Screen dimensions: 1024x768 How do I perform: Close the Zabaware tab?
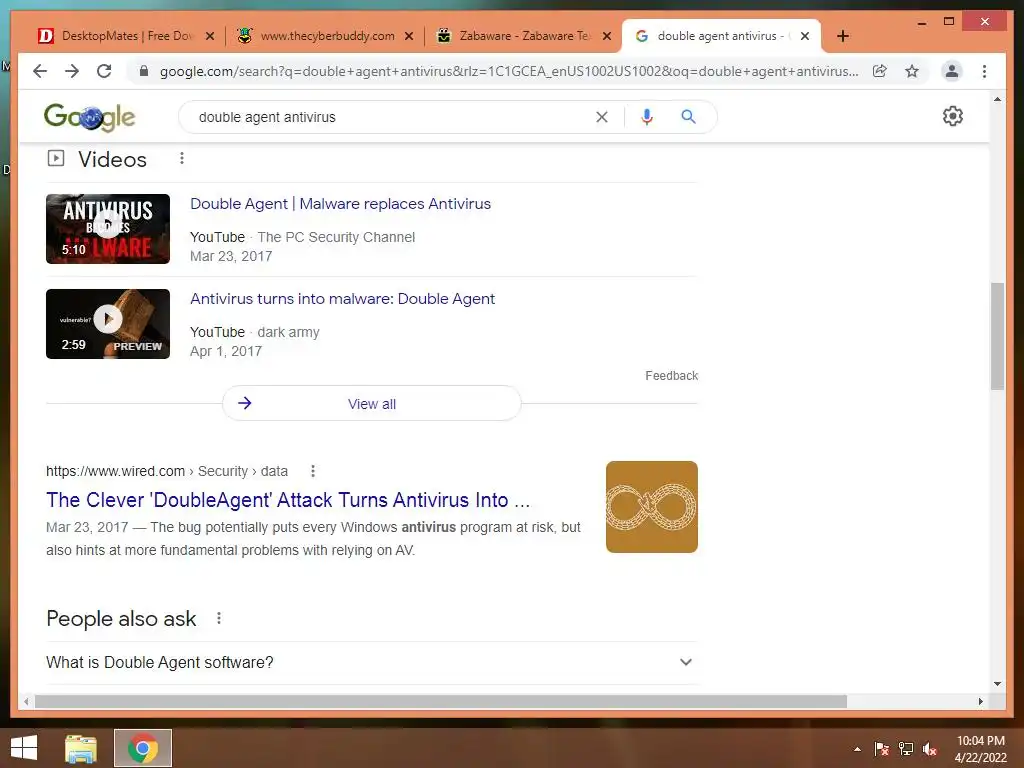(x=607, y=36)
